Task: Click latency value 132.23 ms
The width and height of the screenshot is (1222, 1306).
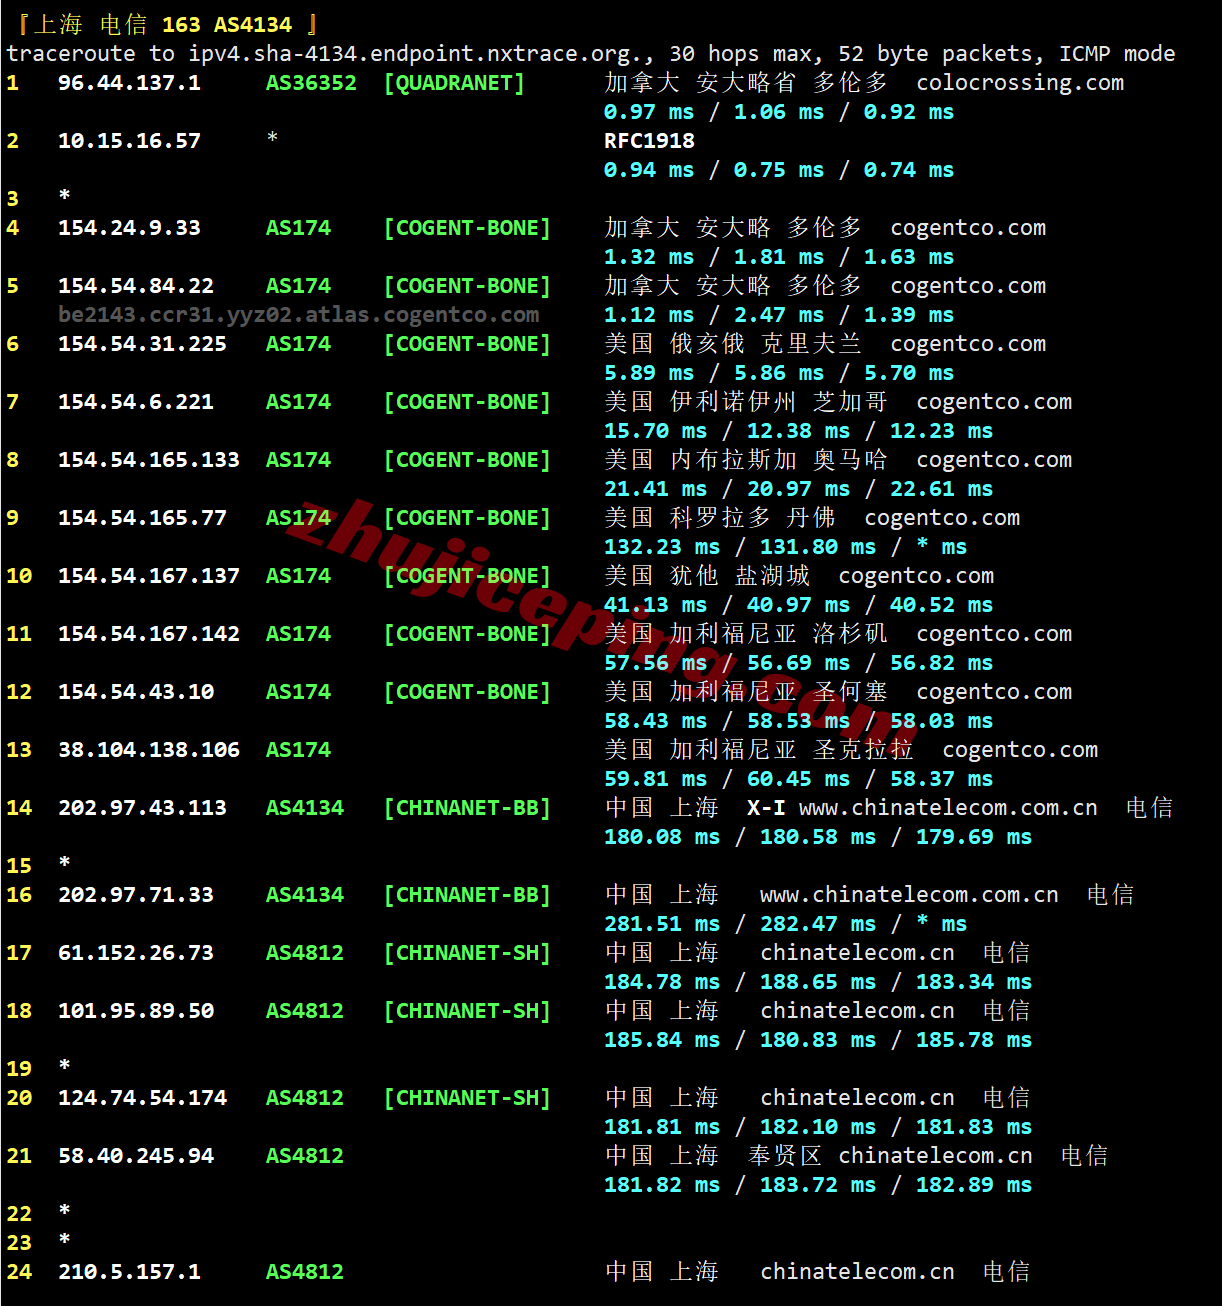Action: click(x=662, y=547)
